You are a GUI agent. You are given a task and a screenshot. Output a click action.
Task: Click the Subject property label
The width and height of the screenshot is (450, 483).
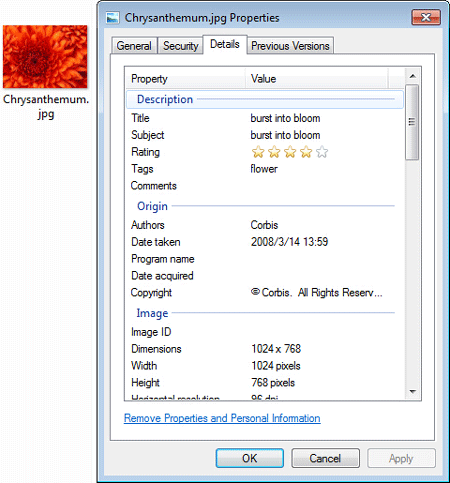tap(147, 135)
